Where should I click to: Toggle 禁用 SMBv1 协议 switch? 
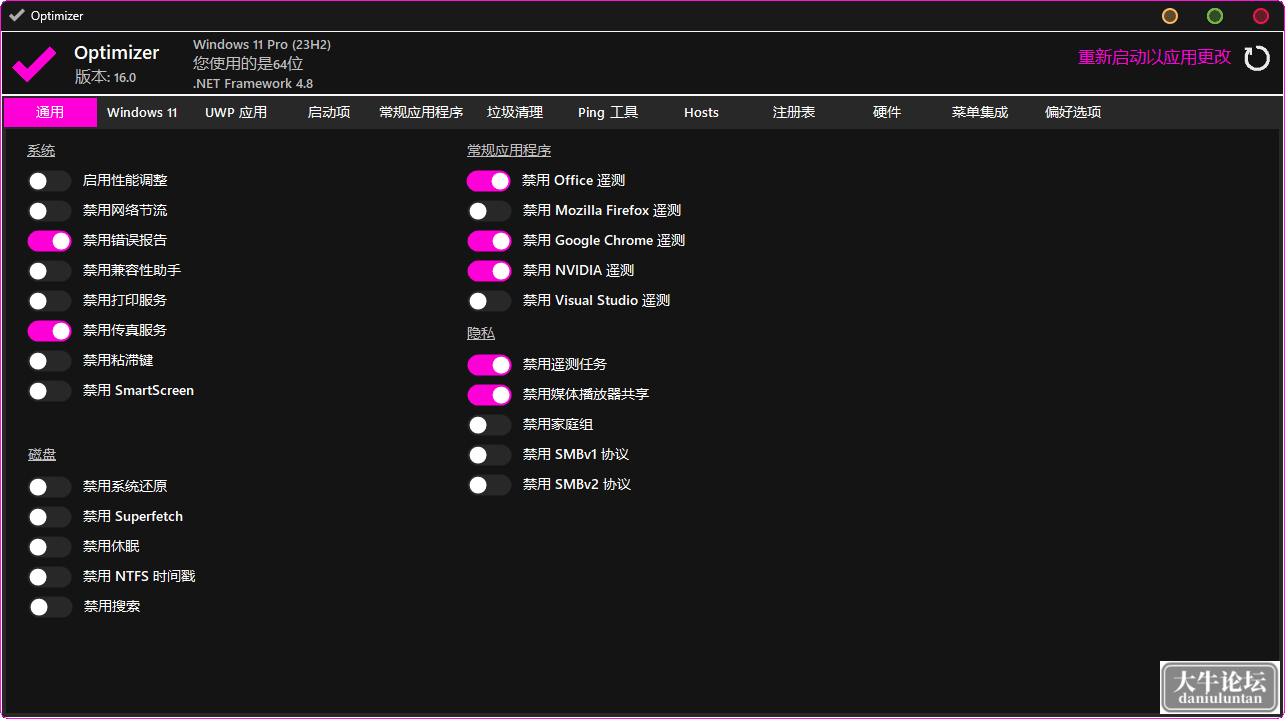pos(489,455)
